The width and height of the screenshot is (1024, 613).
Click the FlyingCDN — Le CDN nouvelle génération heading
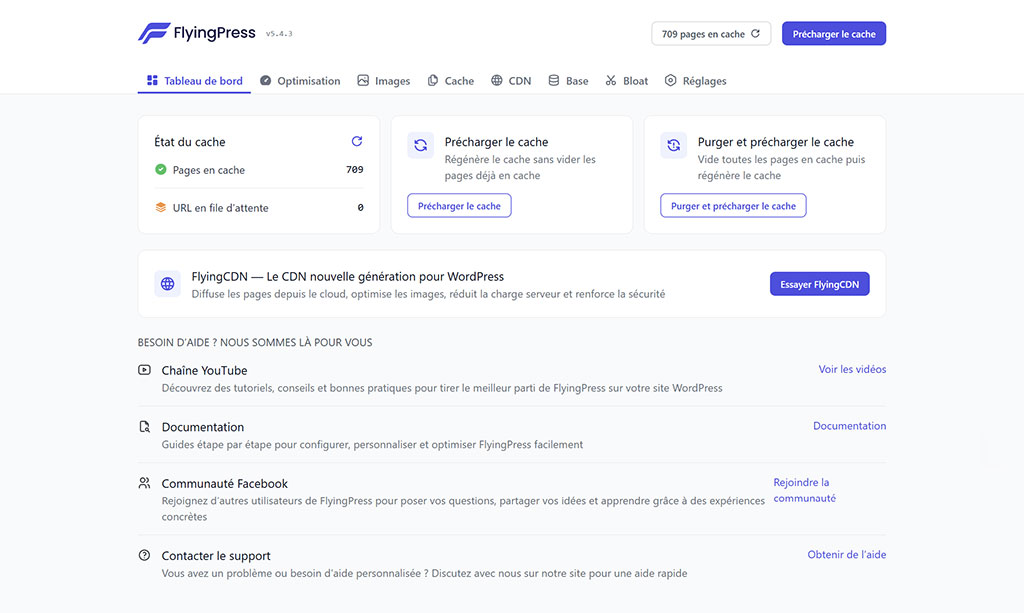(x=347, y=277)
